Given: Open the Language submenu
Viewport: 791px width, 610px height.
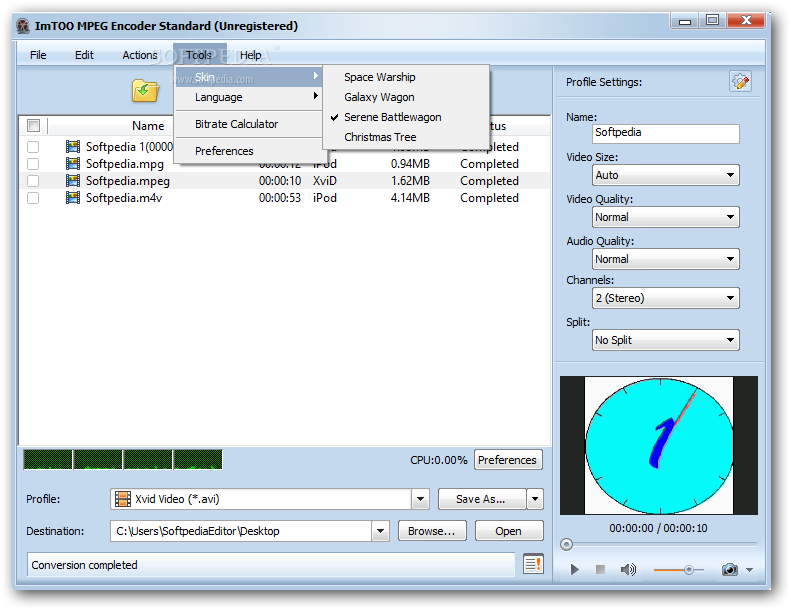Looking at the screenshot, I should coord(249,97).
